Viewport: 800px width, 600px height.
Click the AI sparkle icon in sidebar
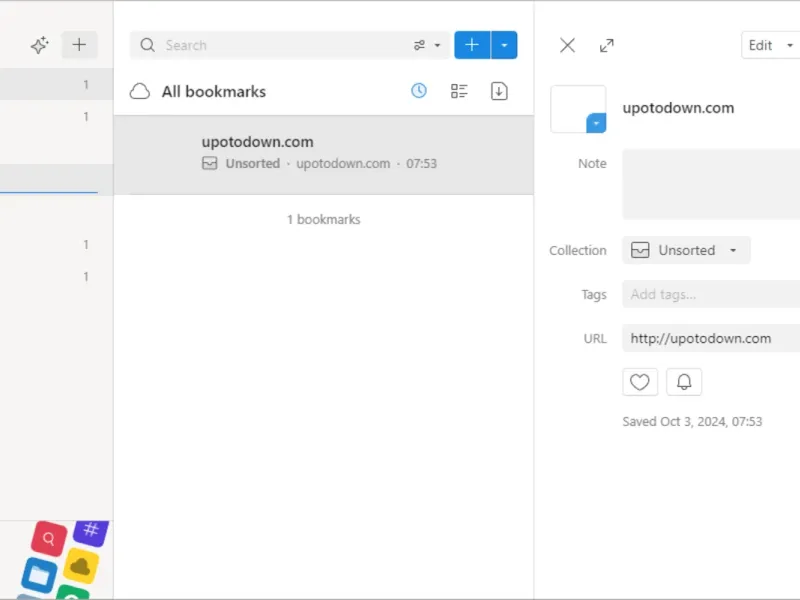[40, 45]
